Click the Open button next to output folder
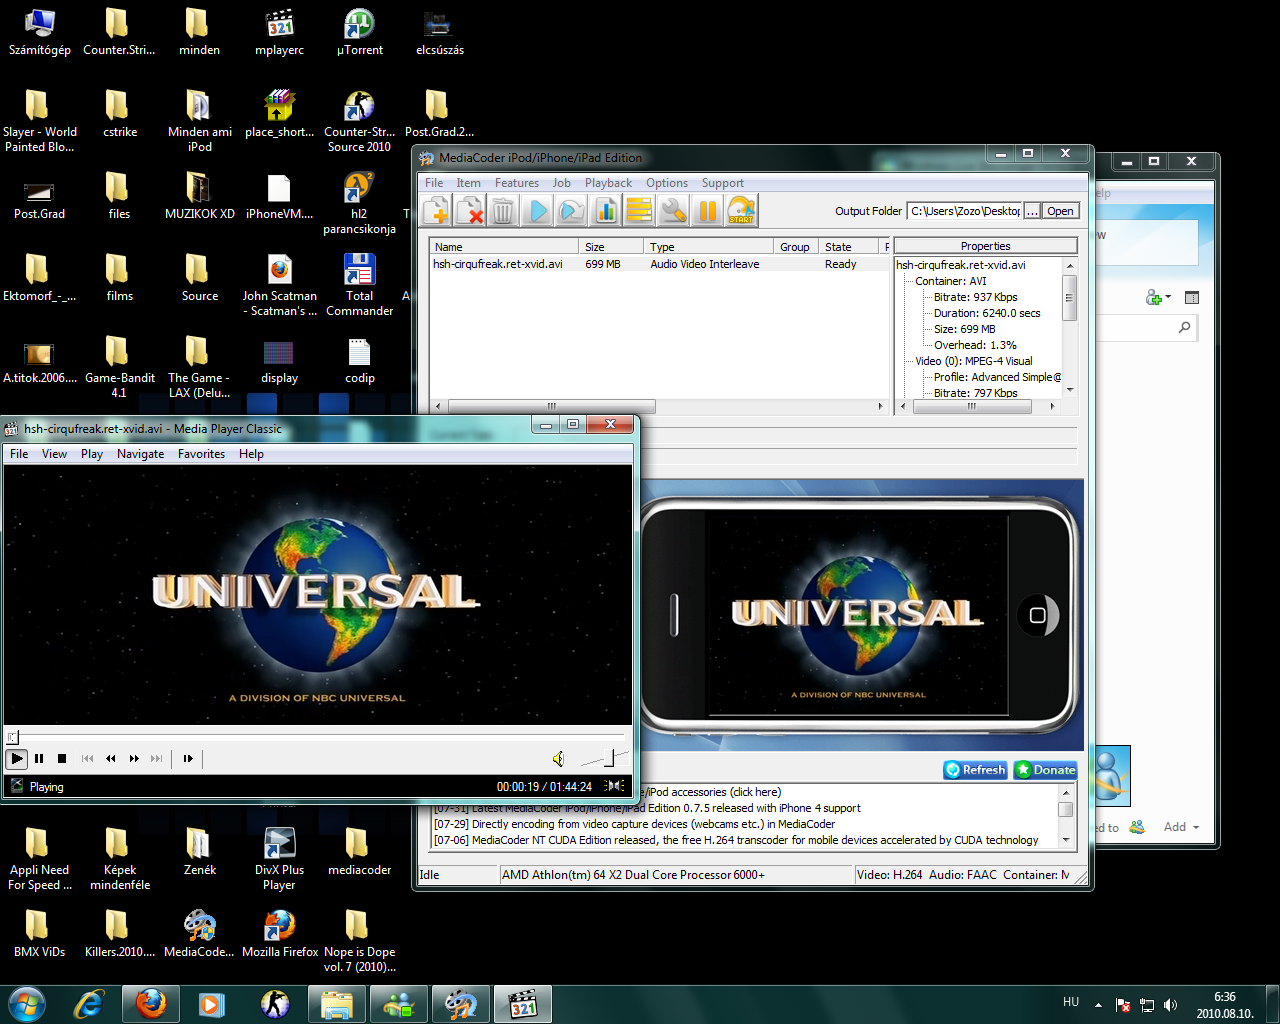Screen dimensions: 1280x1024 tap(1060, 211)
